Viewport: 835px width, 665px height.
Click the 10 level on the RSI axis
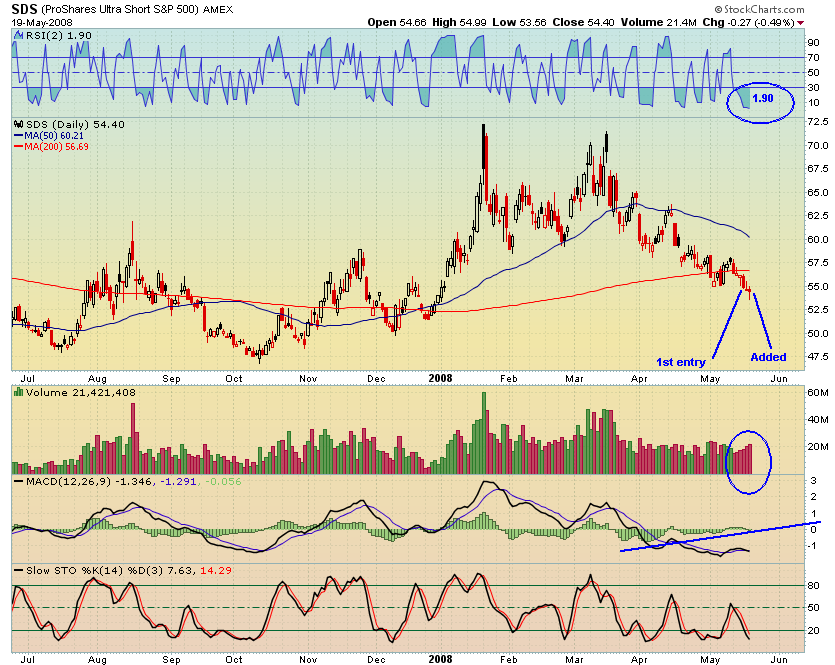click(813, 102)
